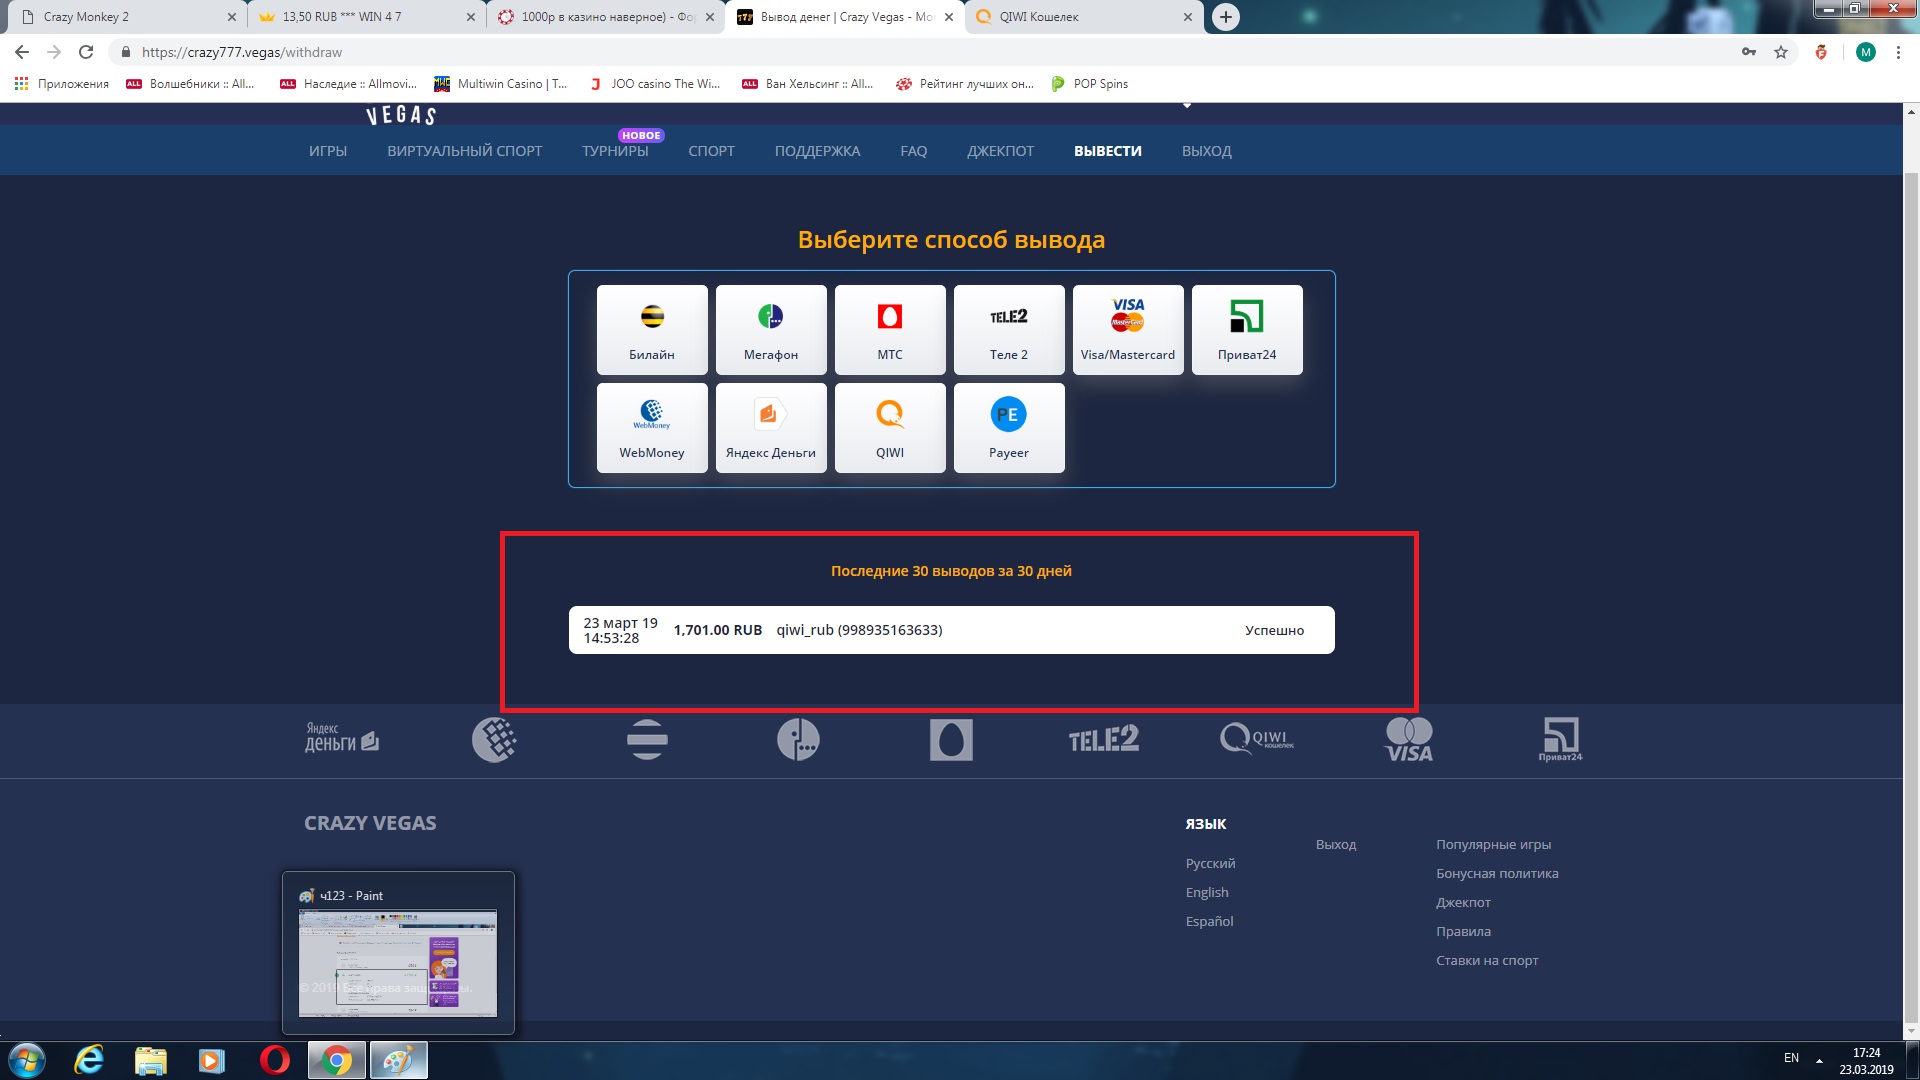Click MTS egg logo in footer

coord(951,740)
